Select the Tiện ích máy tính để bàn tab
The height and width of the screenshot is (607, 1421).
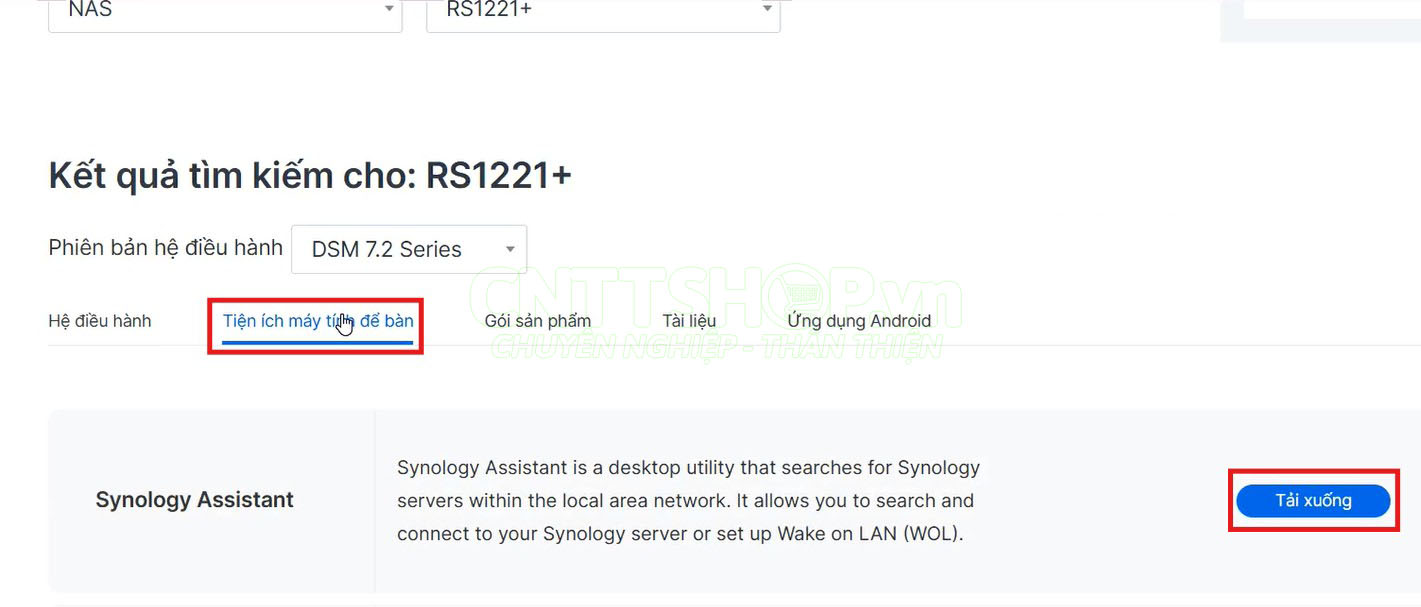click(318, 321)
